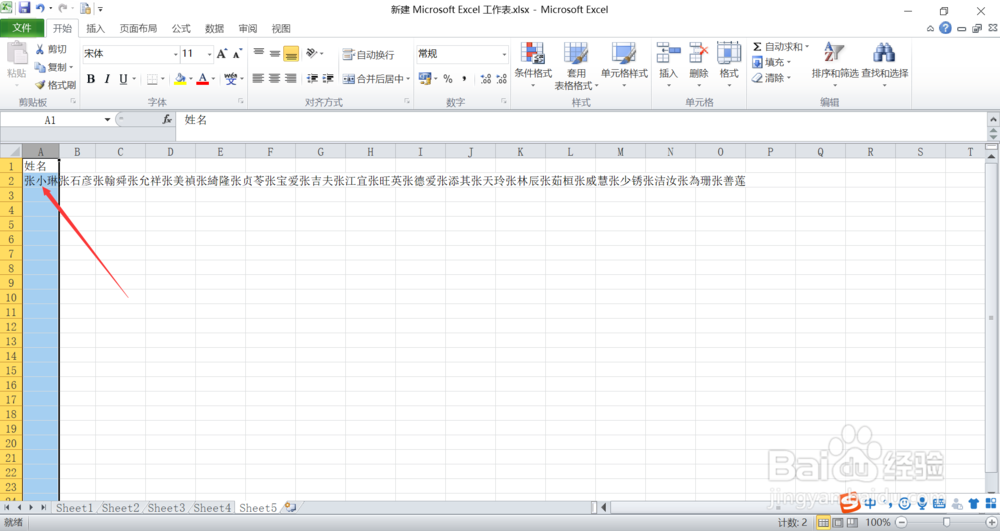This screenshot has height=531, width=1000.
Task: Open number format 常规 dropdown
Action: (504, 54)
